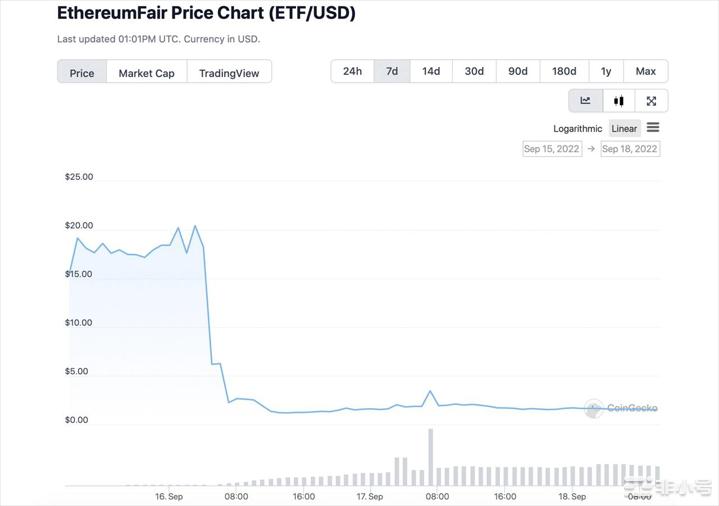Show the 180d price range
This screenshot has height=506, width=719.
click(564, 71)
